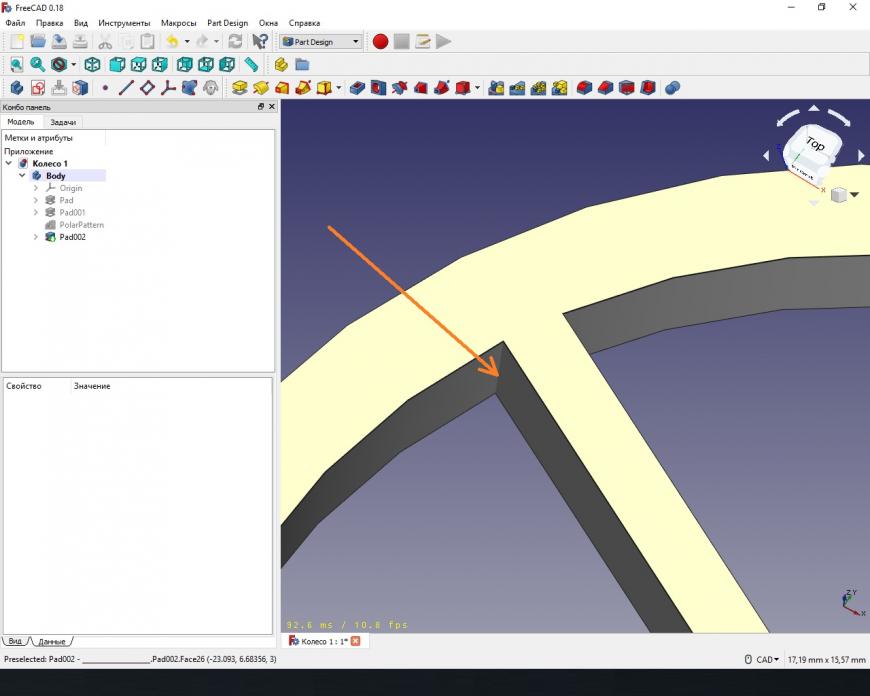Click the Revolution tool icon
Screen dimensions: 870x696
(260, 88)
